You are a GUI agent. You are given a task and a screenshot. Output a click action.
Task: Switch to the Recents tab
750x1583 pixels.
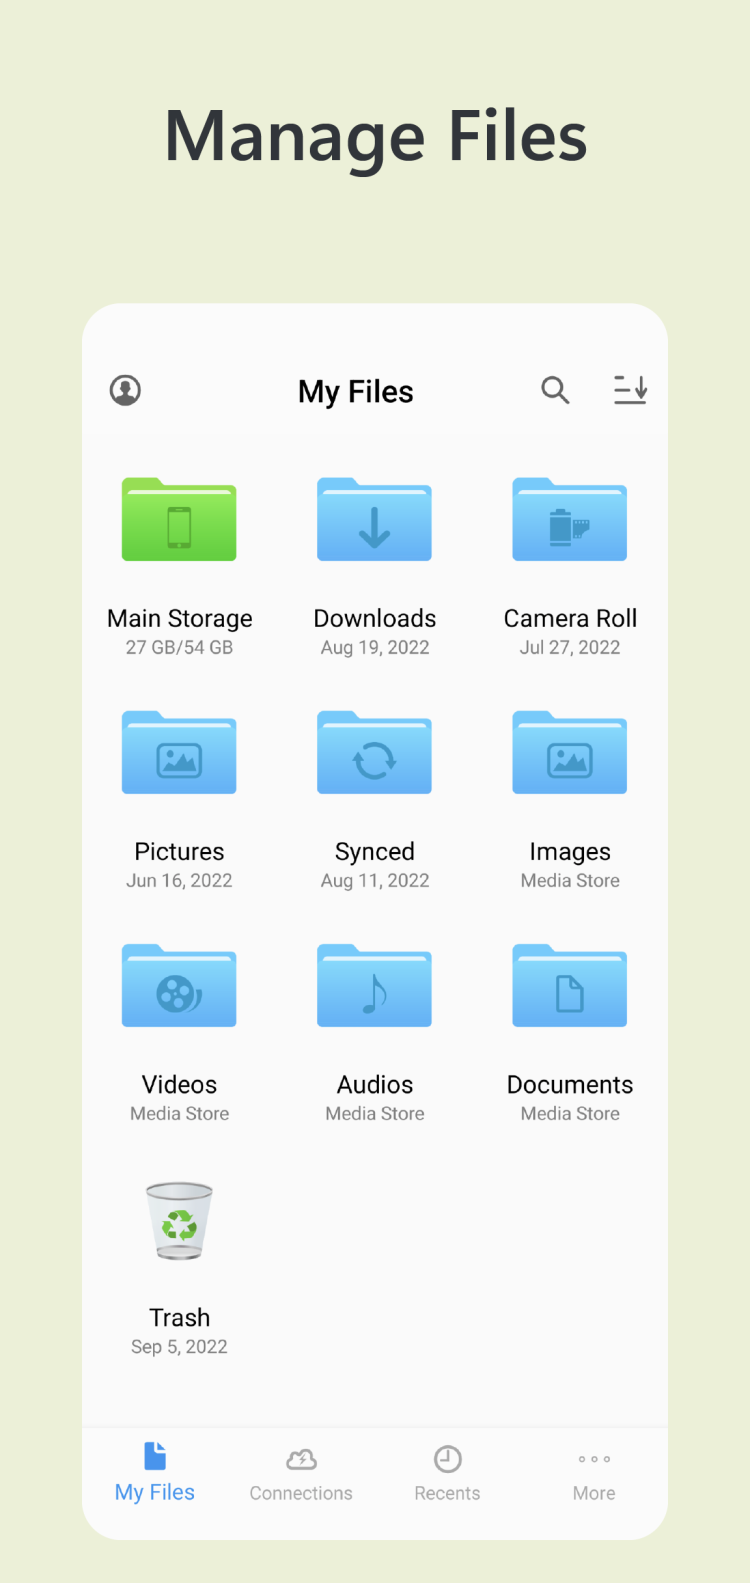click(x=447, y=1473)
